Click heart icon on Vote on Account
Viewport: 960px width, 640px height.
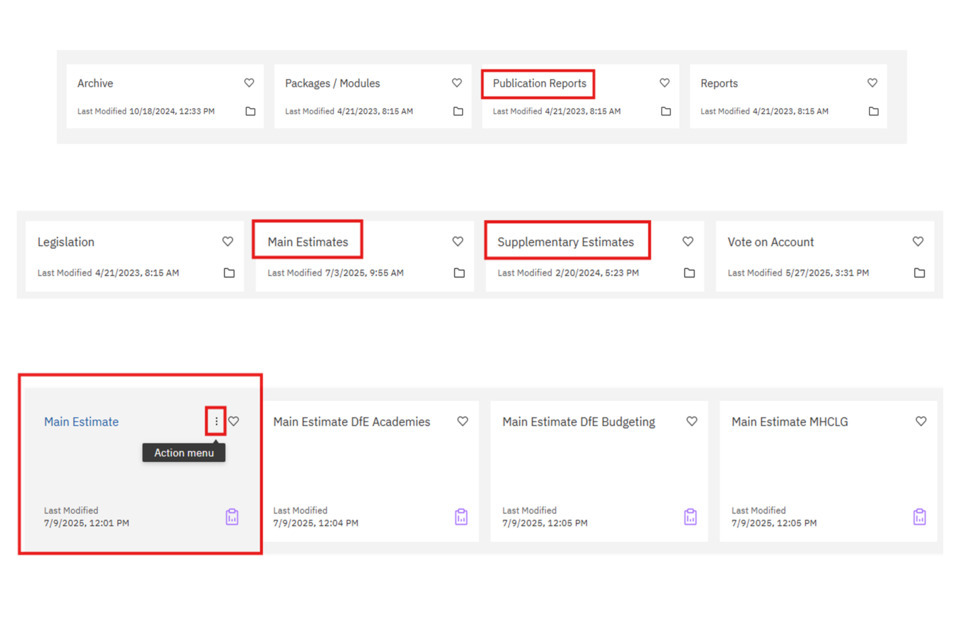(x=918, y=242)
